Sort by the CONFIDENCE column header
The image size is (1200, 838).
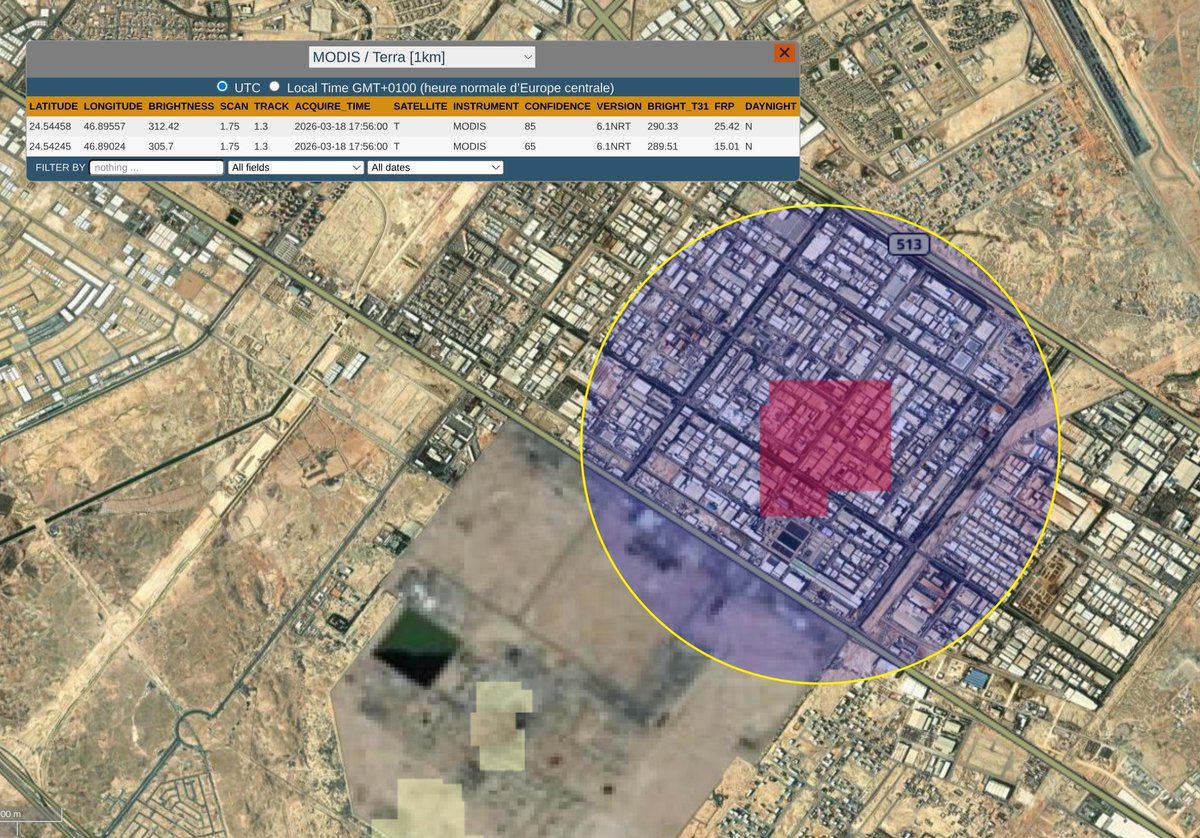click(558, 106)
